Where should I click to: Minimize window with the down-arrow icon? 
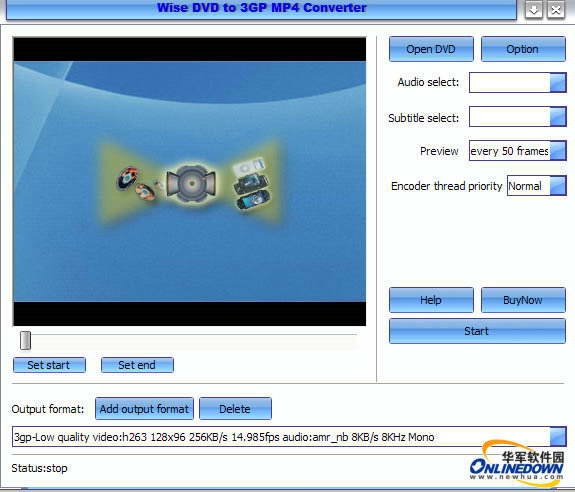point(534,10)
